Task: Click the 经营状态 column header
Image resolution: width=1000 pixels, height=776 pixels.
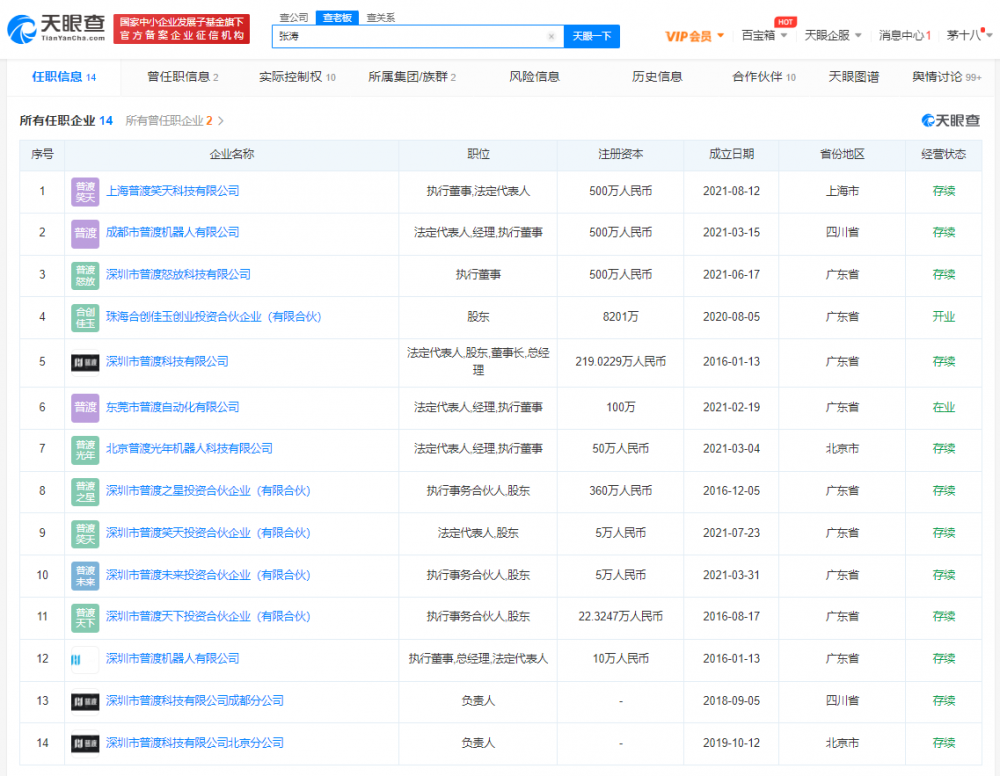Action: [x=944, y=154]
